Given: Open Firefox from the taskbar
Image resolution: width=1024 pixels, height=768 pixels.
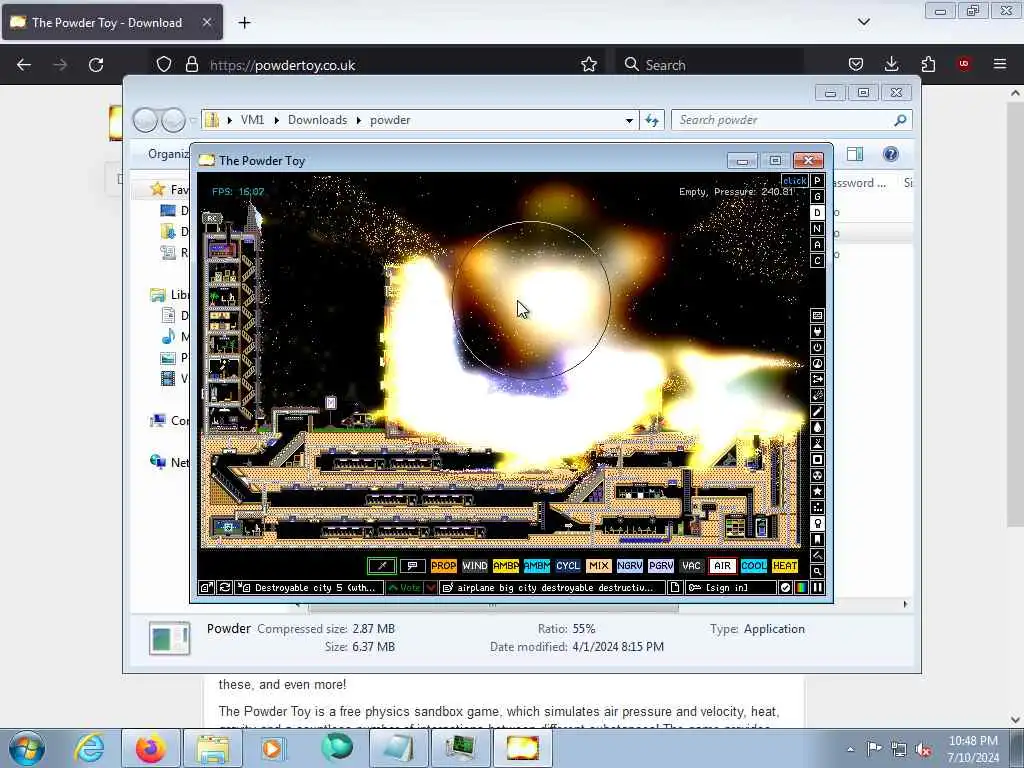Looking at the screenshot, I should (150, 748).
